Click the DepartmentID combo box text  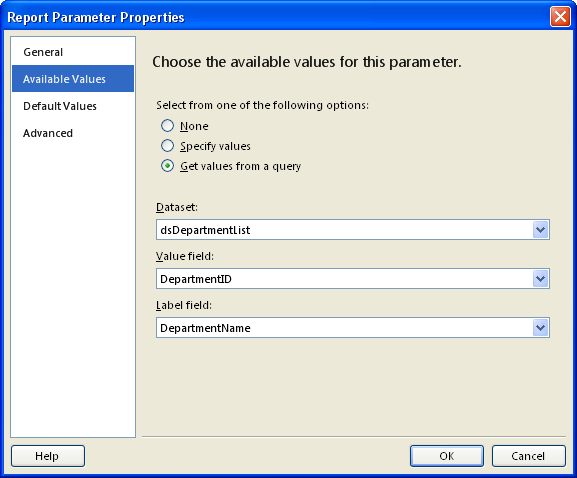coord(196,279)
